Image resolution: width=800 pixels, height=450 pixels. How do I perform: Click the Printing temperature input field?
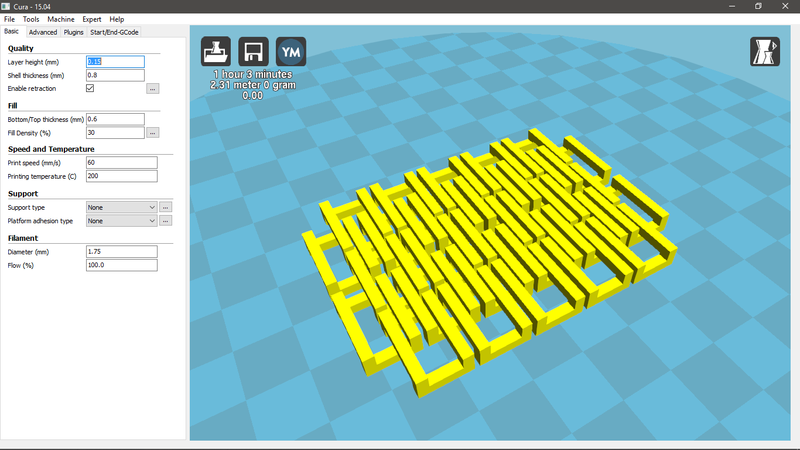121,176
